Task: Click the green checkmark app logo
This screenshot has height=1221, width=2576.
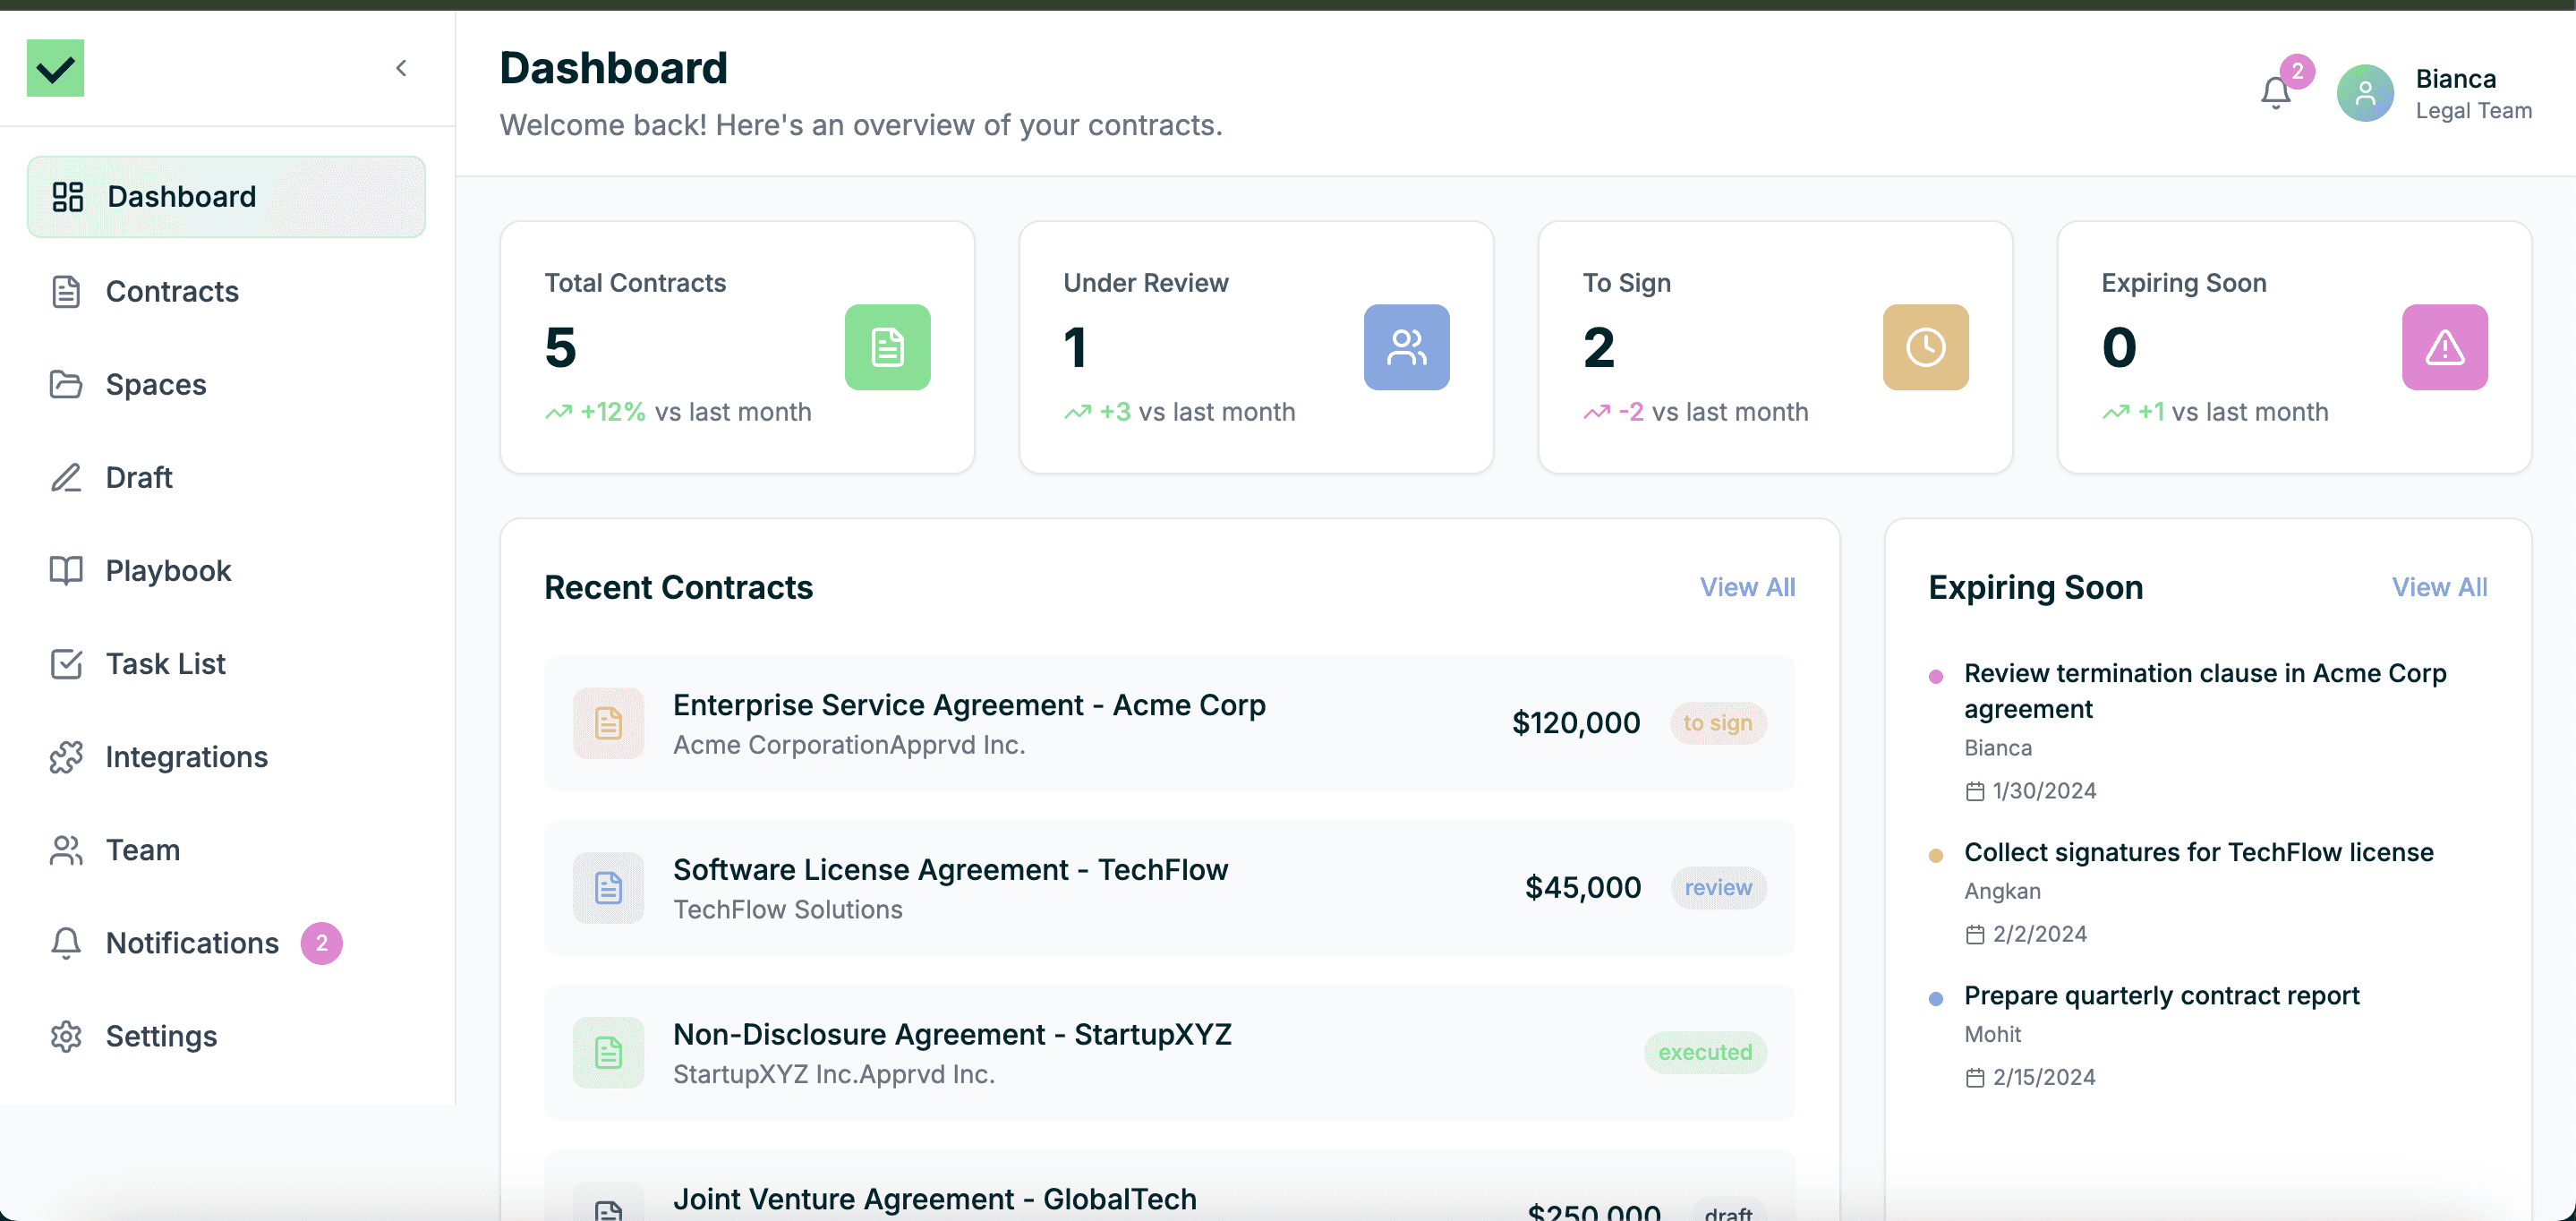Action: 55,68
